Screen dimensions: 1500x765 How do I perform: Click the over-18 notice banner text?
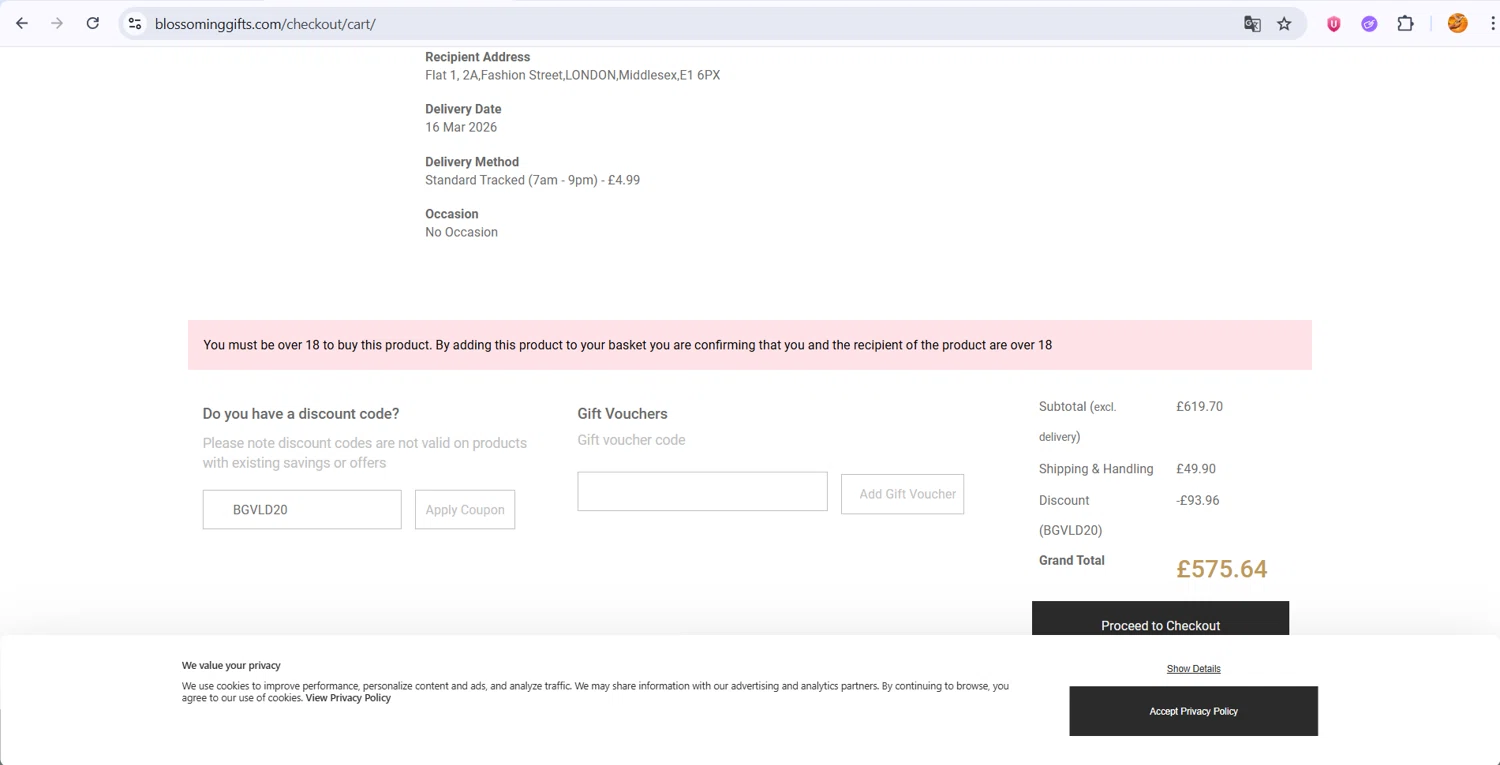pyautogui.click(x=627, y=345)
